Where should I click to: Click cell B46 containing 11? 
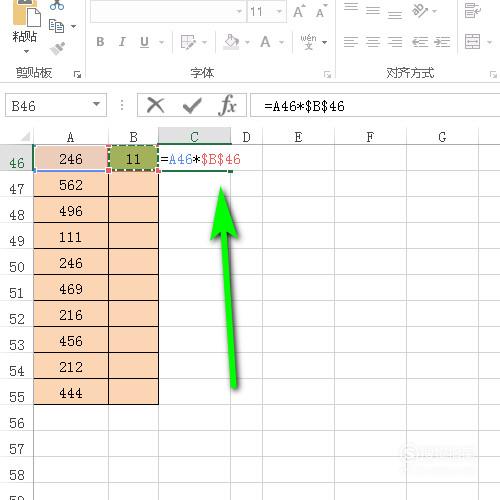(133, 158)
